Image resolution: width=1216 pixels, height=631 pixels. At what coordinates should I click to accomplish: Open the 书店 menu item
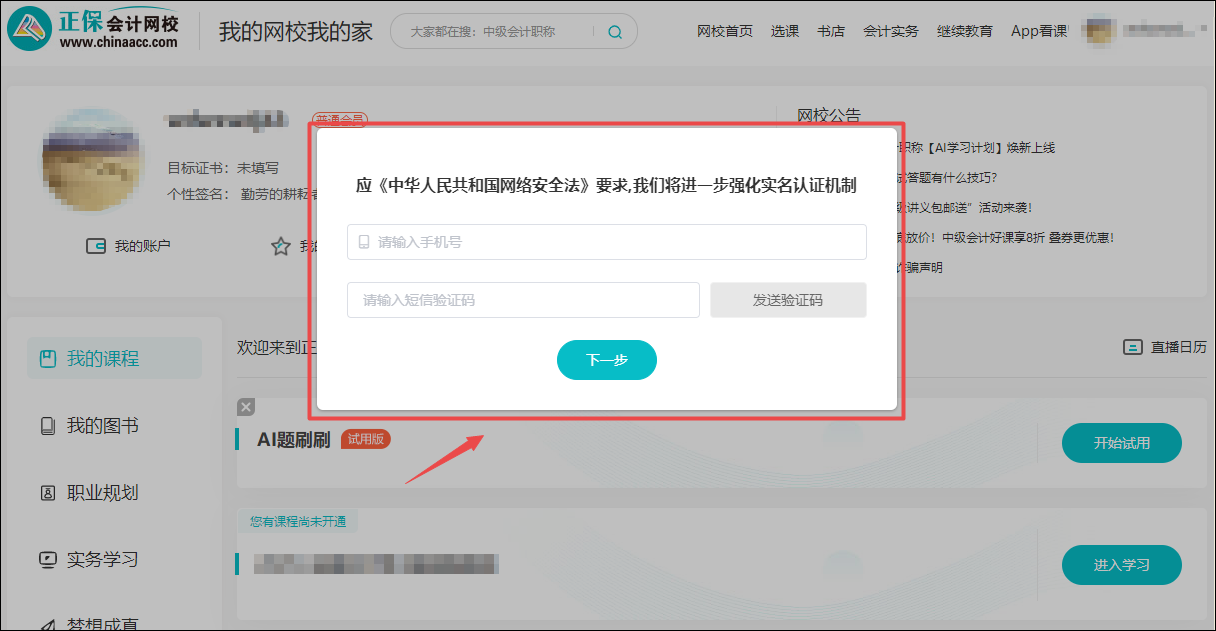[x=831, y=31]
